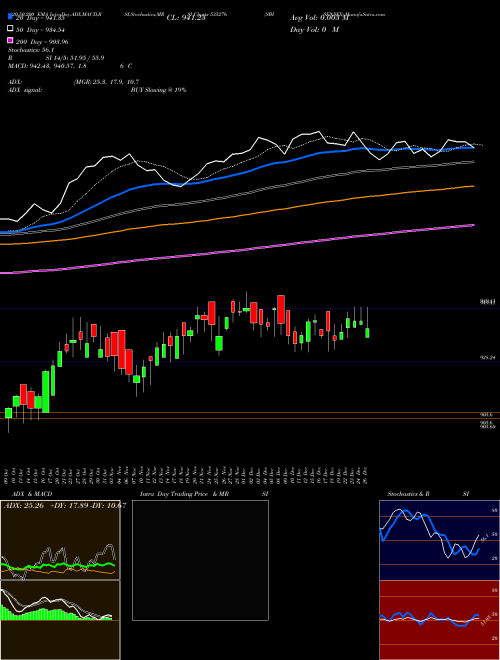The height and width of the screenshot is (660, 500).
Task: Click the blue 20 day EMA line's end
Action: click(472, 147)
